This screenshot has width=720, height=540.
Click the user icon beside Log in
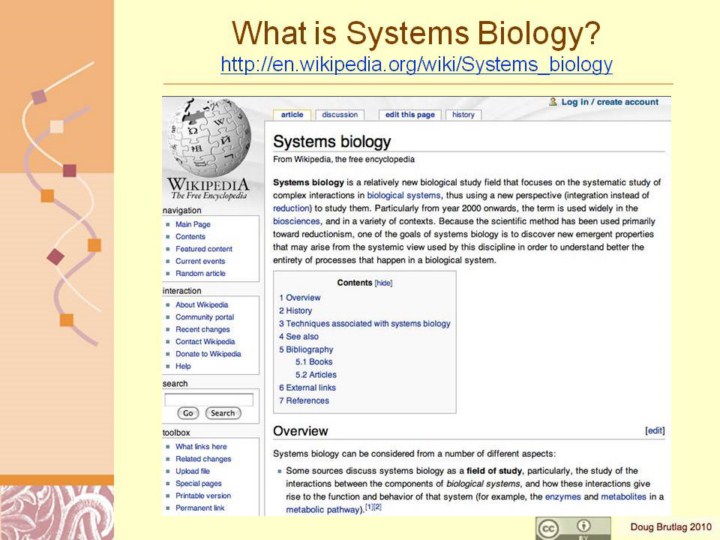pos(552,101)
